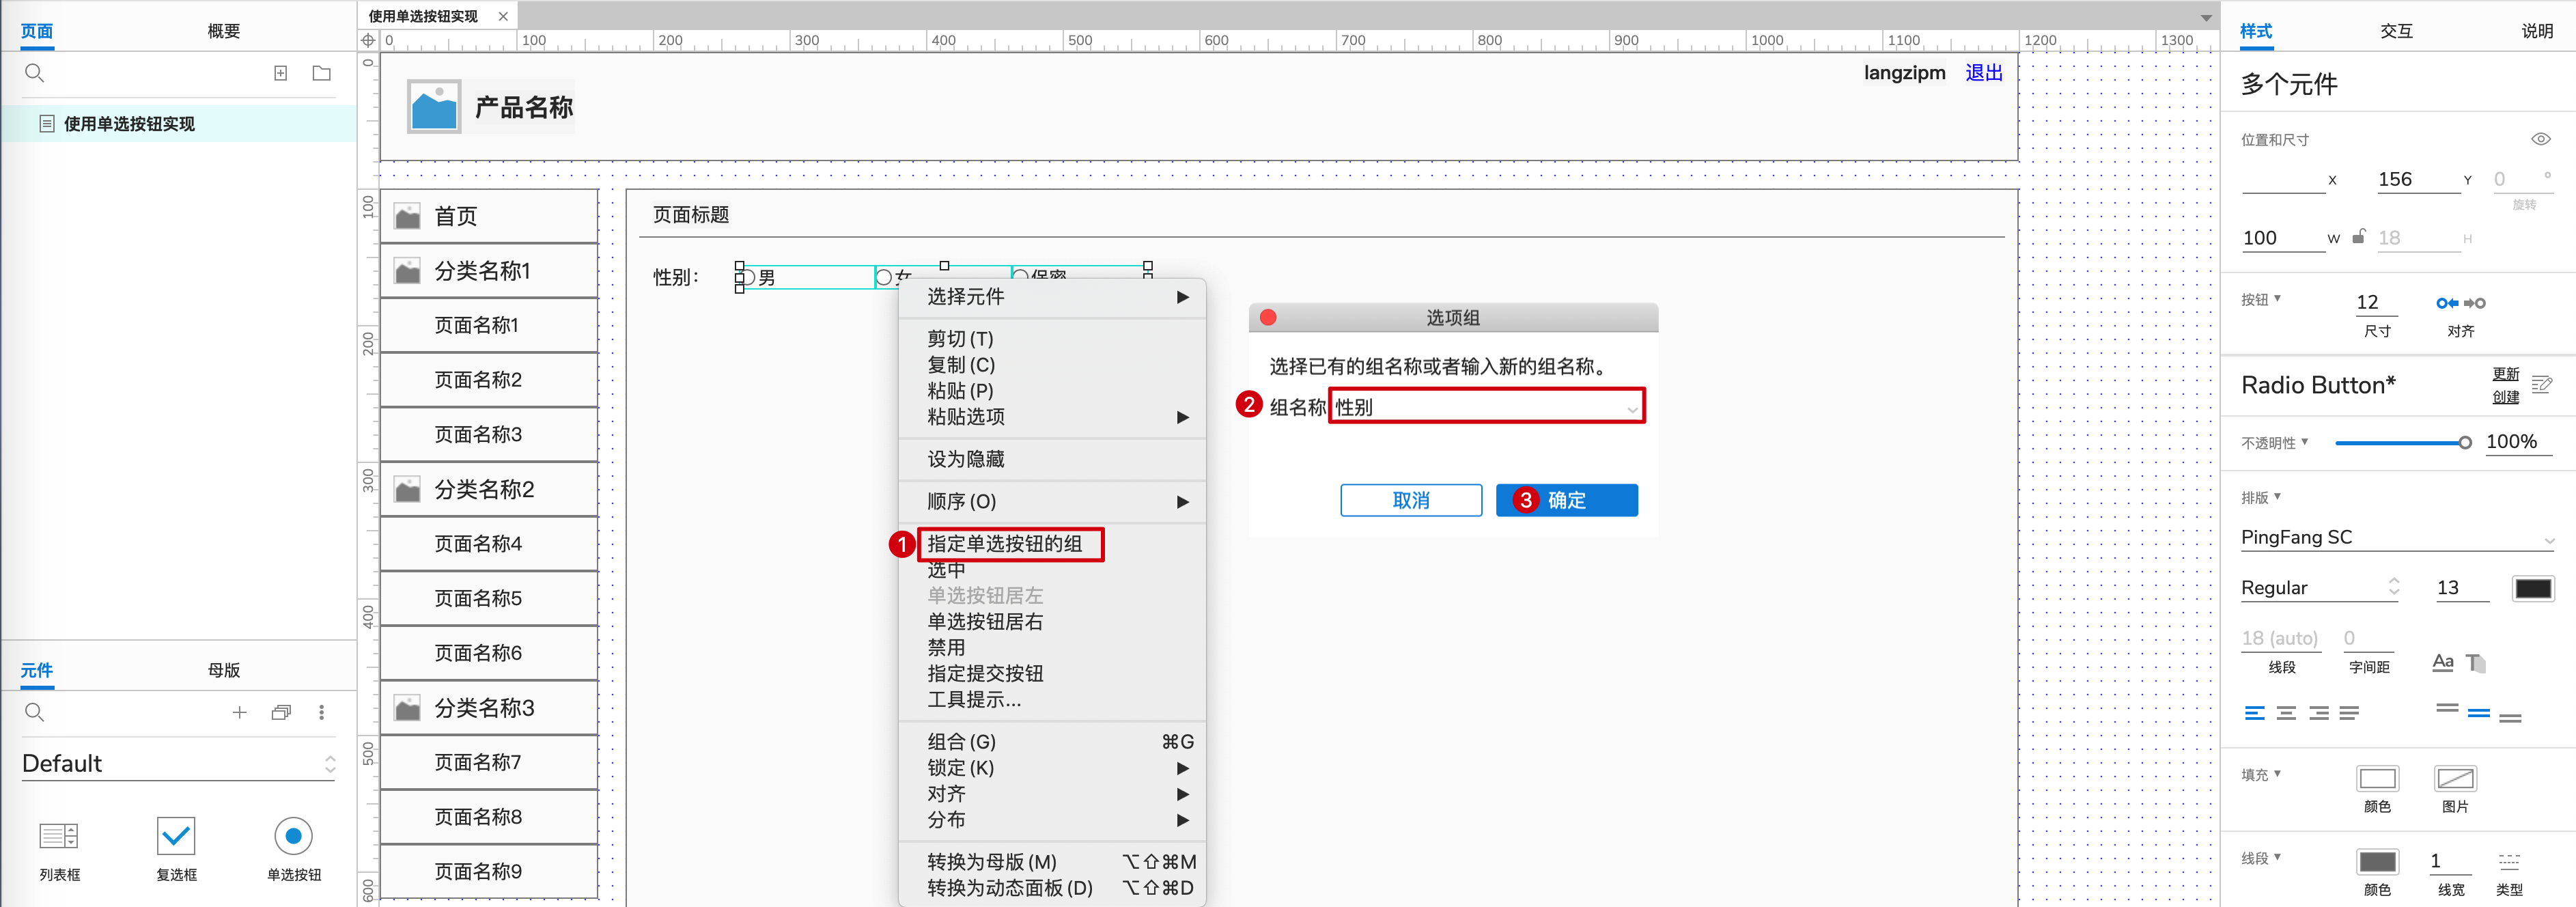
Task: Click the add folder icon in Pages panel
Action: click(x=321, y=73)
